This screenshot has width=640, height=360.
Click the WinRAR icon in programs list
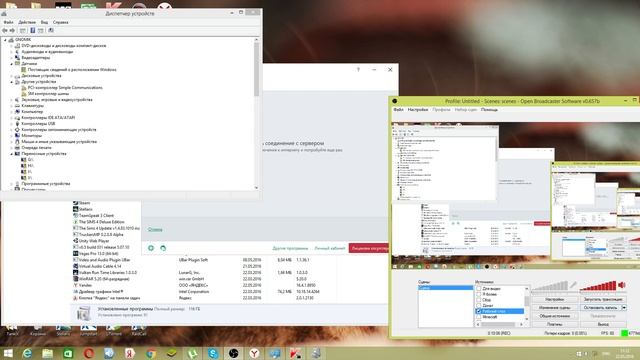point(76,279)
